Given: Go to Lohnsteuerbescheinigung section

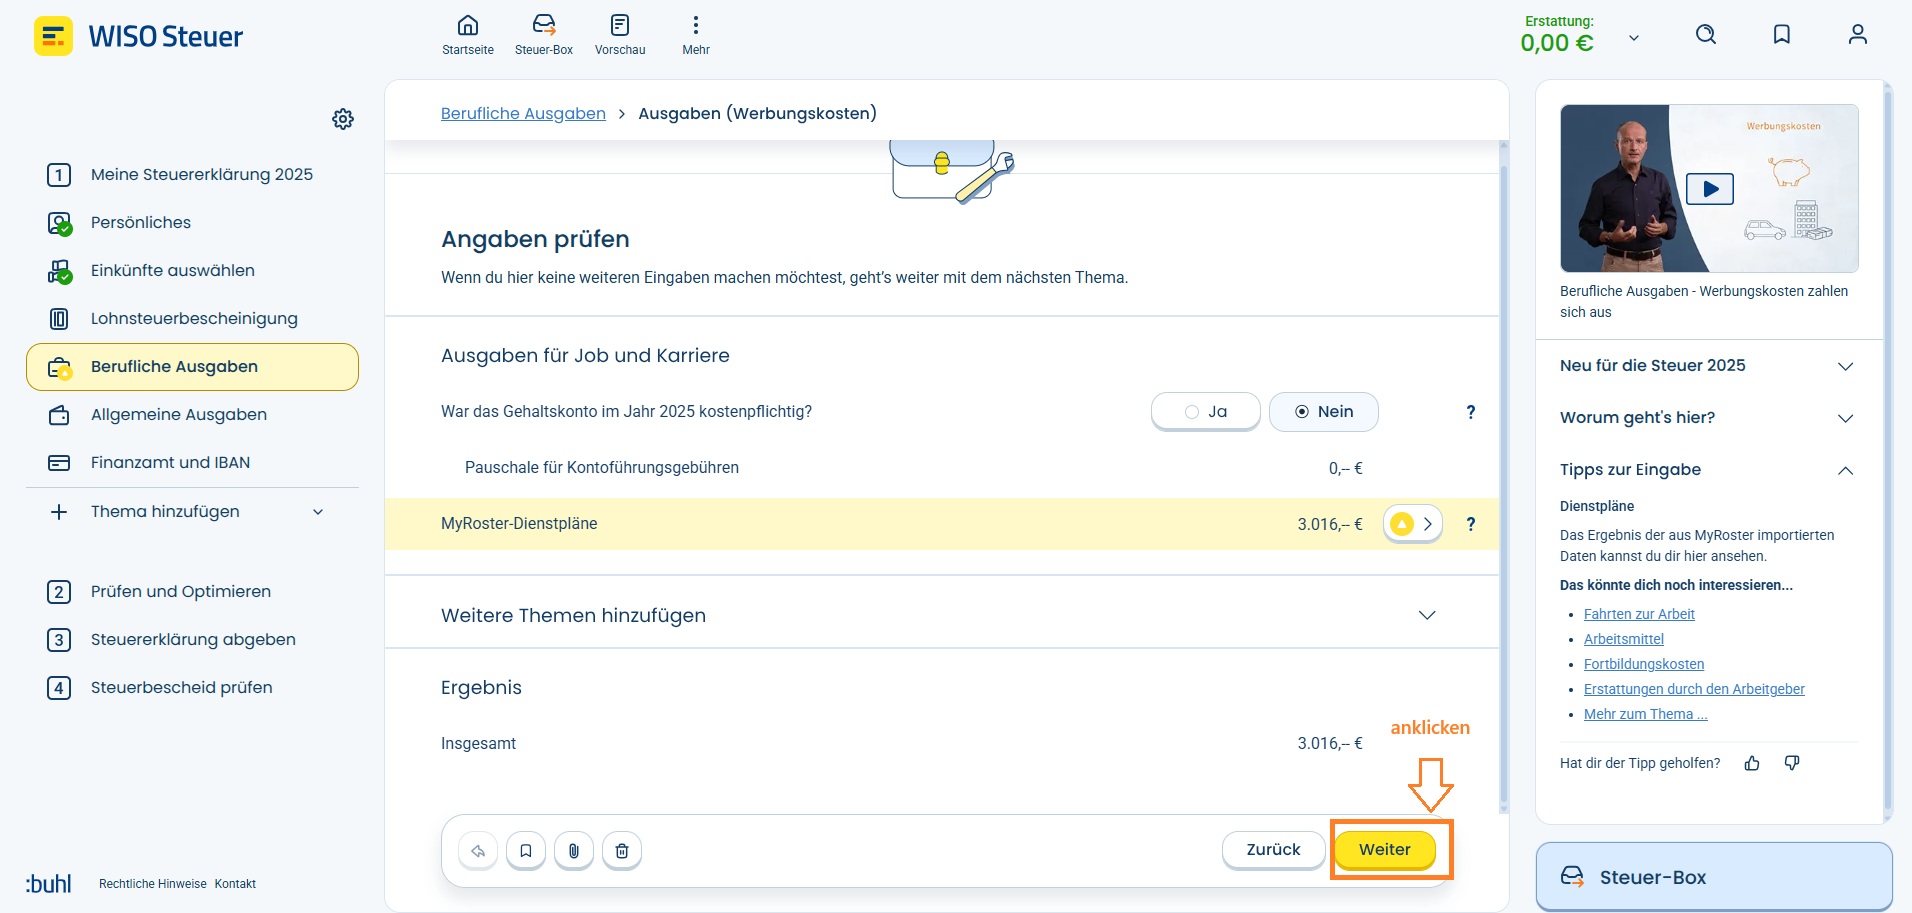Looking at the screenshot, I should coord(194,319).
